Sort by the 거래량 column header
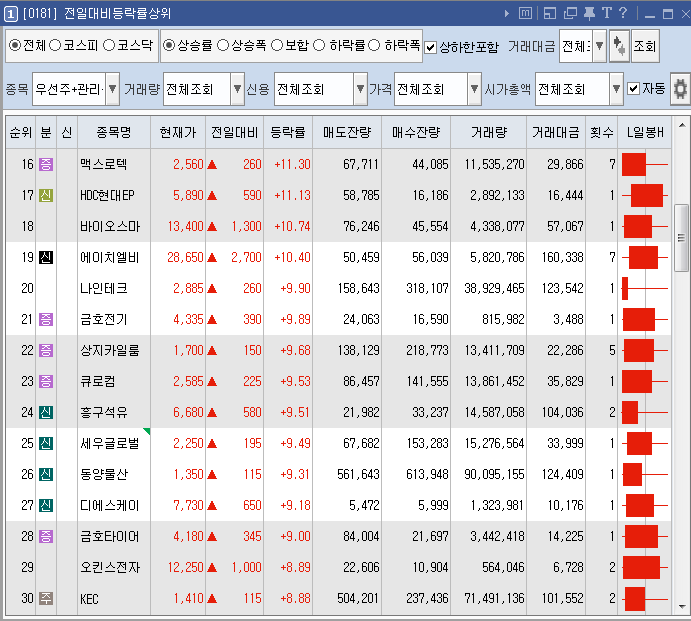Image resolution: width=691 pixels, height=621 pixels. [x=489, y=132]
